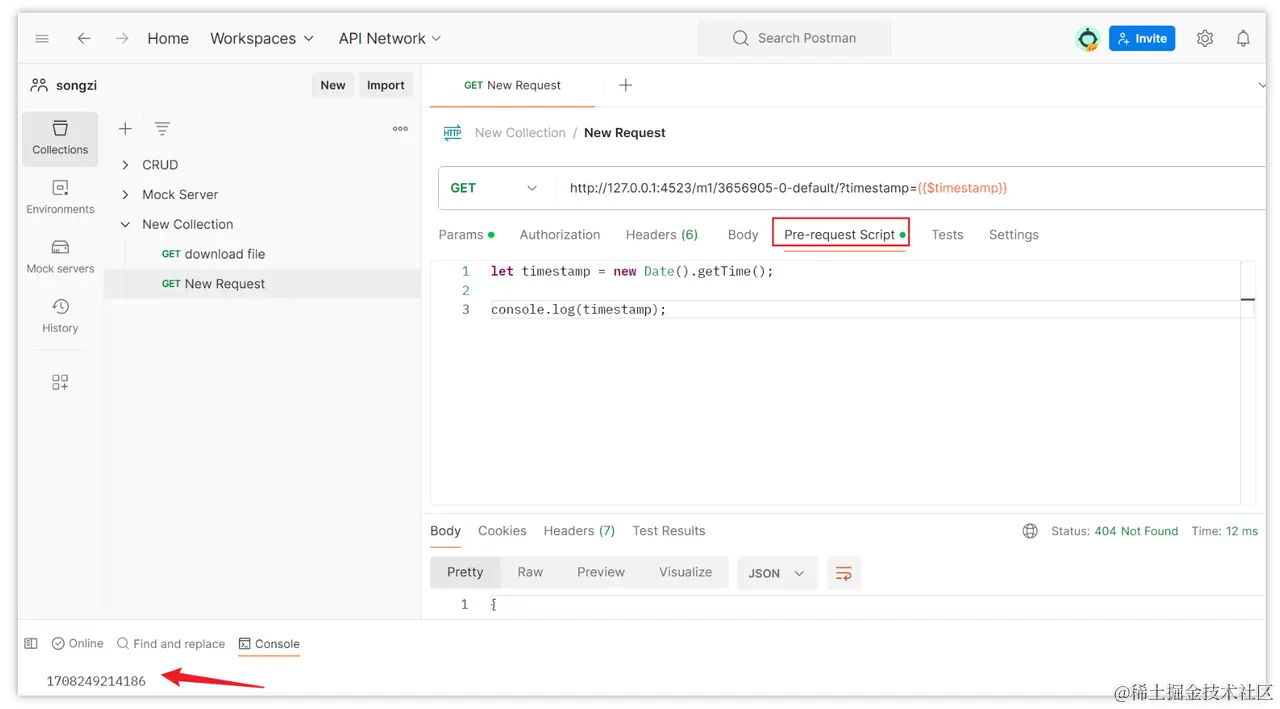Switch to the Settings tab
This screenshot has width=1280, height=709.
tap(1014, 234)
